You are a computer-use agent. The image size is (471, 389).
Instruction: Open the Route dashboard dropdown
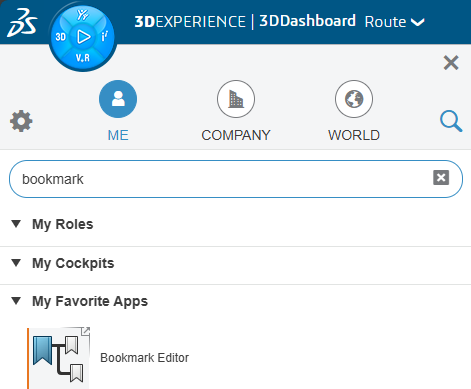[394, 22]
